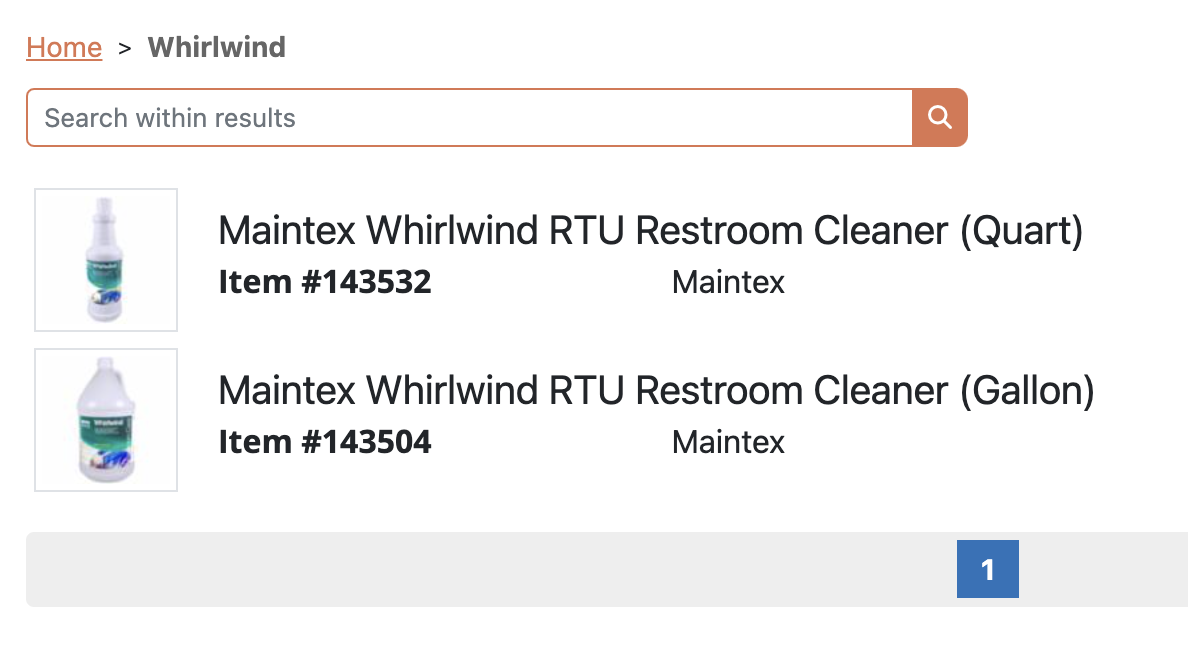
Task: Select page 1 in the pagination
Action: (x=987, y=569)
